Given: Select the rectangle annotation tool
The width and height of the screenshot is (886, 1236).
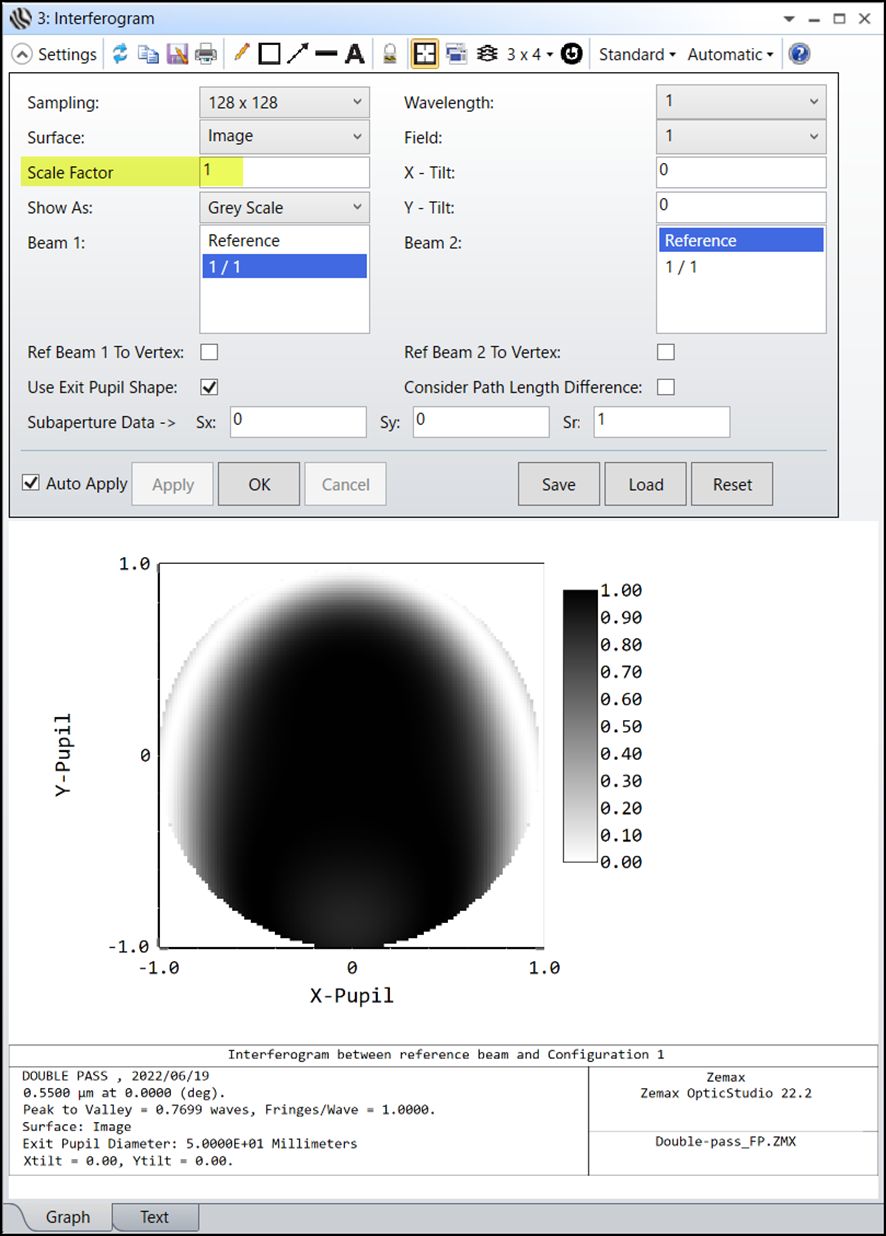Looking at the screenshot, I should pyautogui.click(x=269, y=54).
